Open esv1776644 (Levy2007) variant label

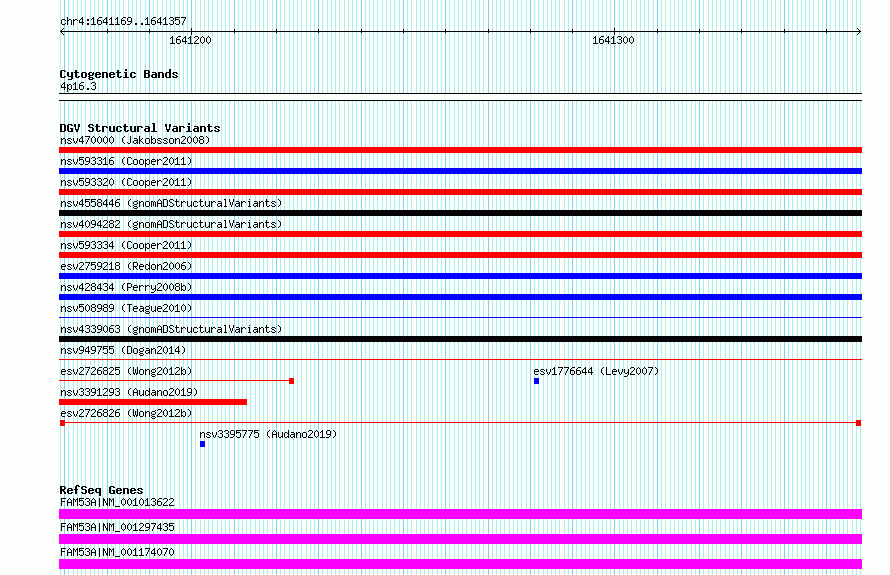(x=596, y=371)
